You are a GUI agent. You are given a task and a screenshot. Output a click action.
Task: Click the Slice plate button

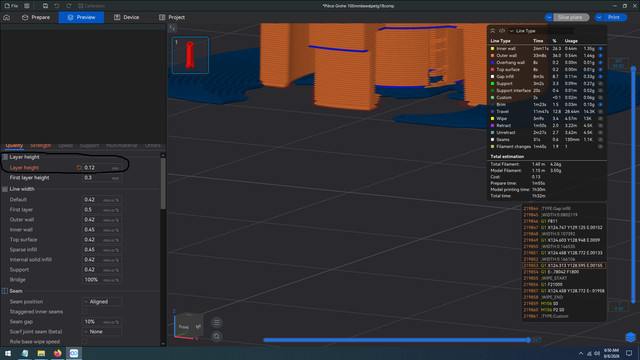pyautogui.click(x=570, y=17)
